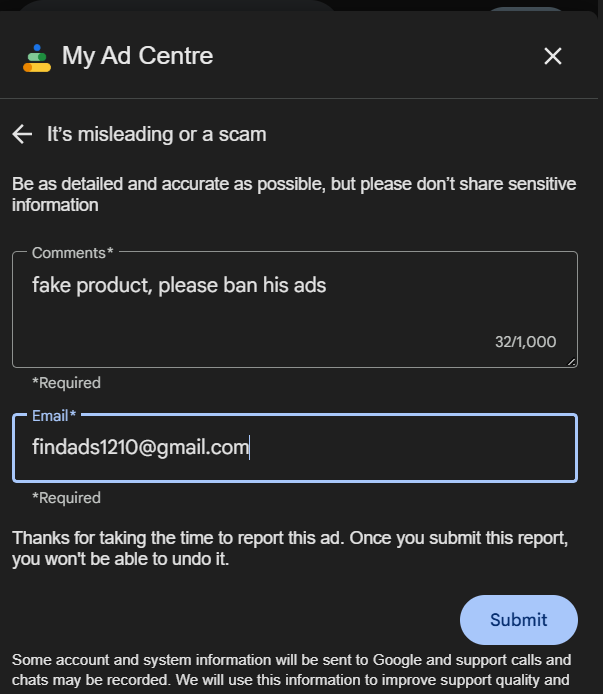Image resolution: width=603 pixels, height=694 pixels.
Task: Click the Comments field label
Action: point(72,253)
